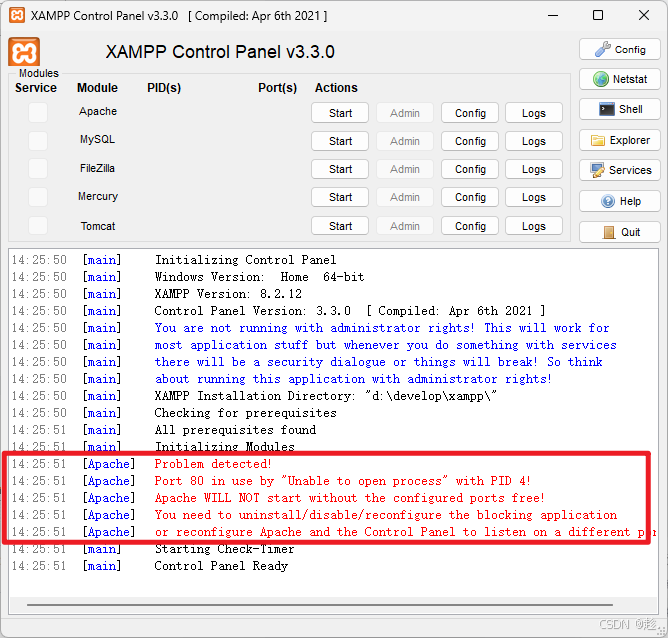668x638 pixels.
Task: Open Help with the question mark icon
Action: pyautogui.click(x=619, y=201)
